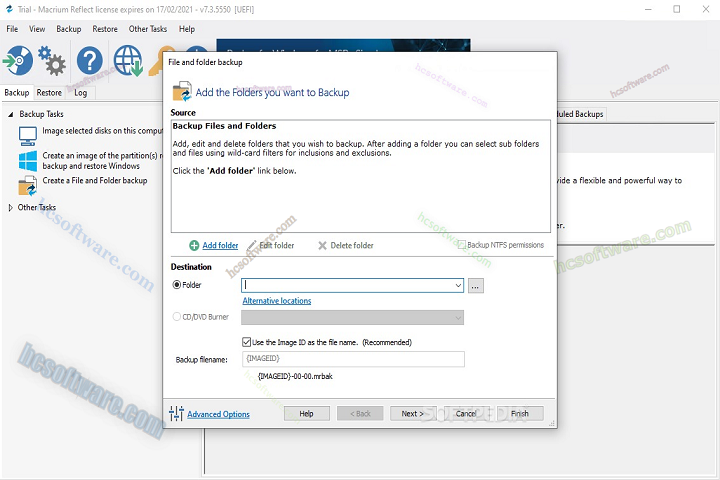Expand the Other Tasks tree section
720x480 pixels.
click(11, 208)
